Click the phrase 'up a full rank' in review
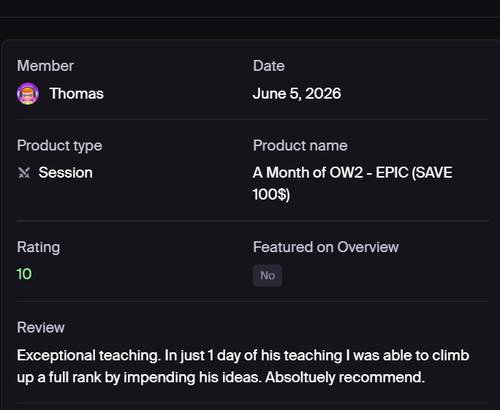 (x=59, y=378)
